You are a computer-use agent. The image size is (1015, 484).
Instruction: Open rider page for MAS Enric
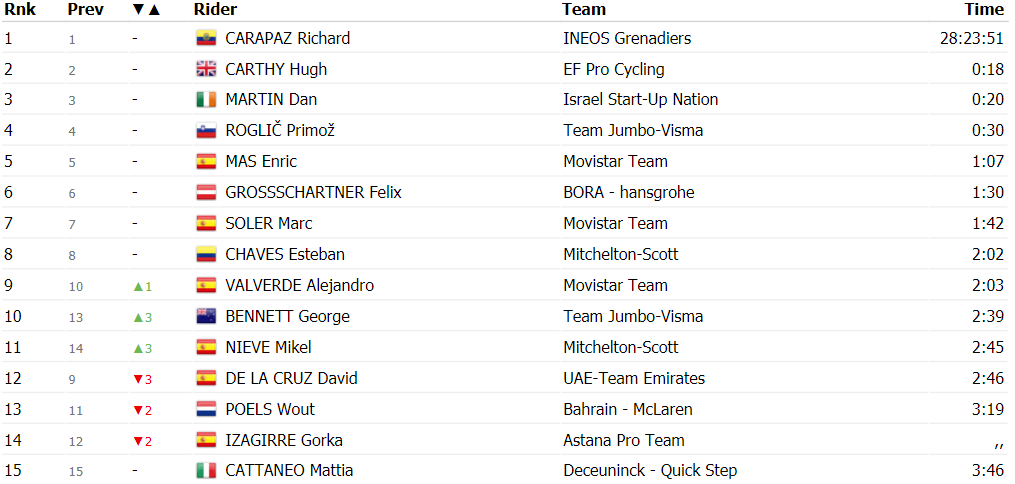[x=261, y=161]
